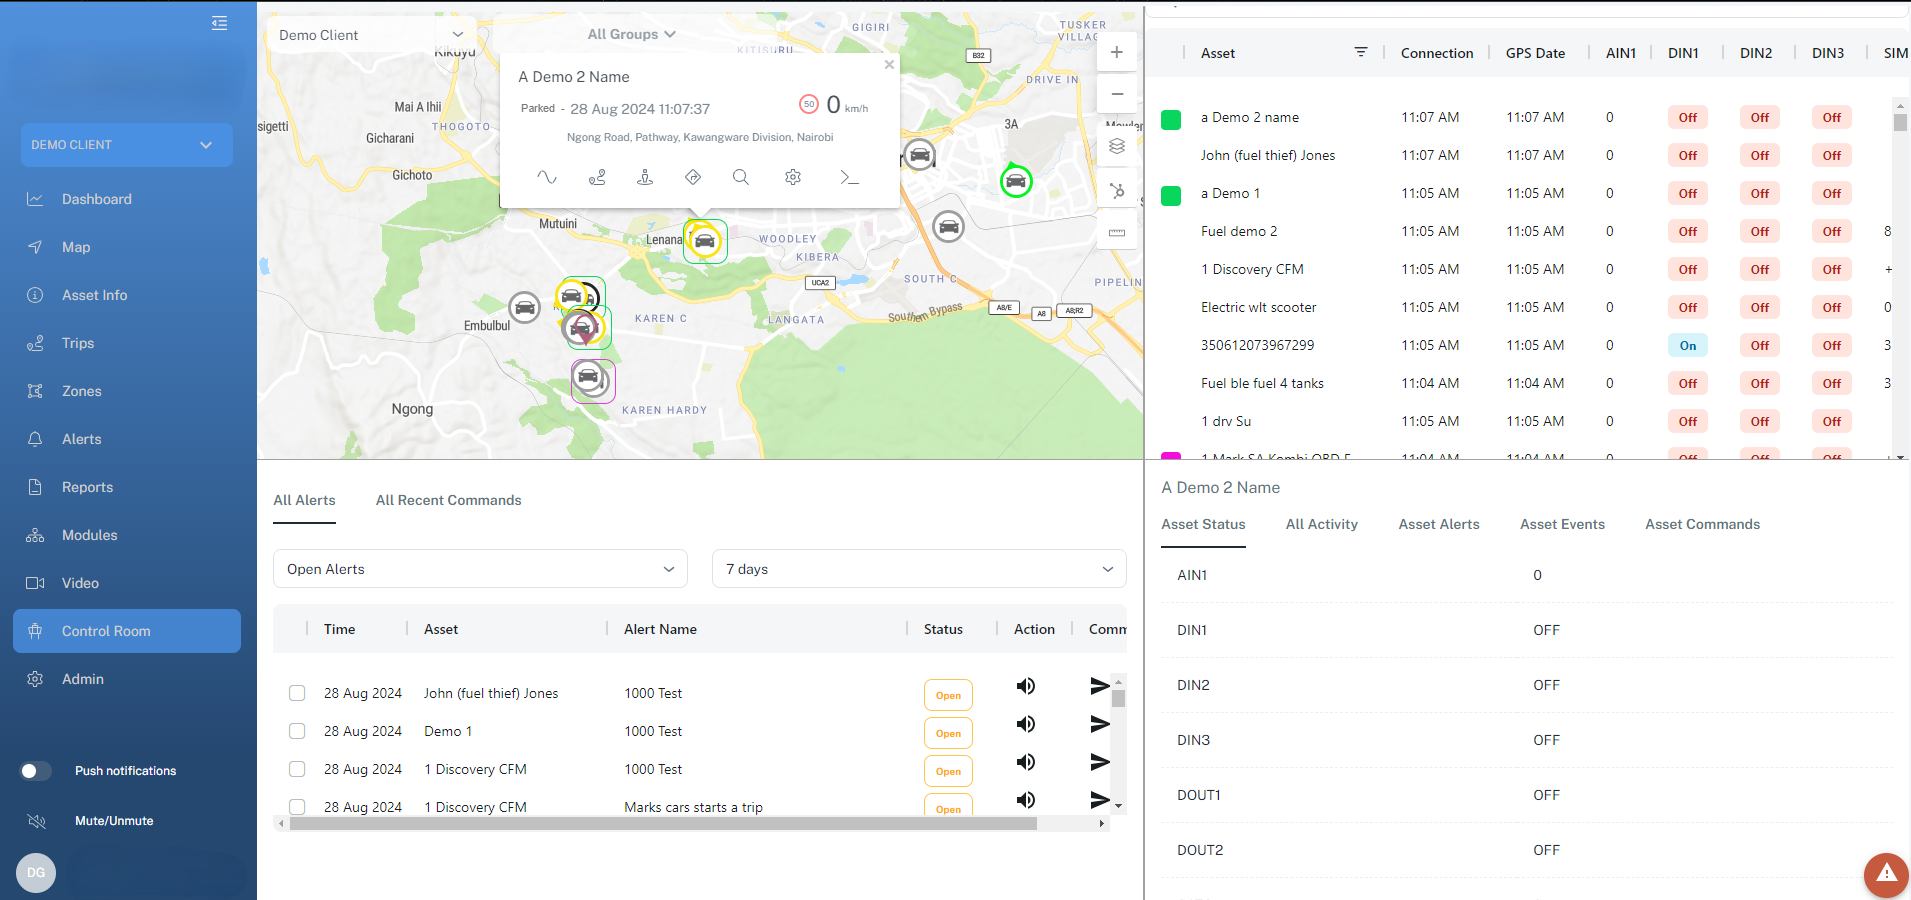Image resolution: width=1911 pixels, height=900 pixels.
Task: Switch to All Recent Commands tab
Action: 448,500
